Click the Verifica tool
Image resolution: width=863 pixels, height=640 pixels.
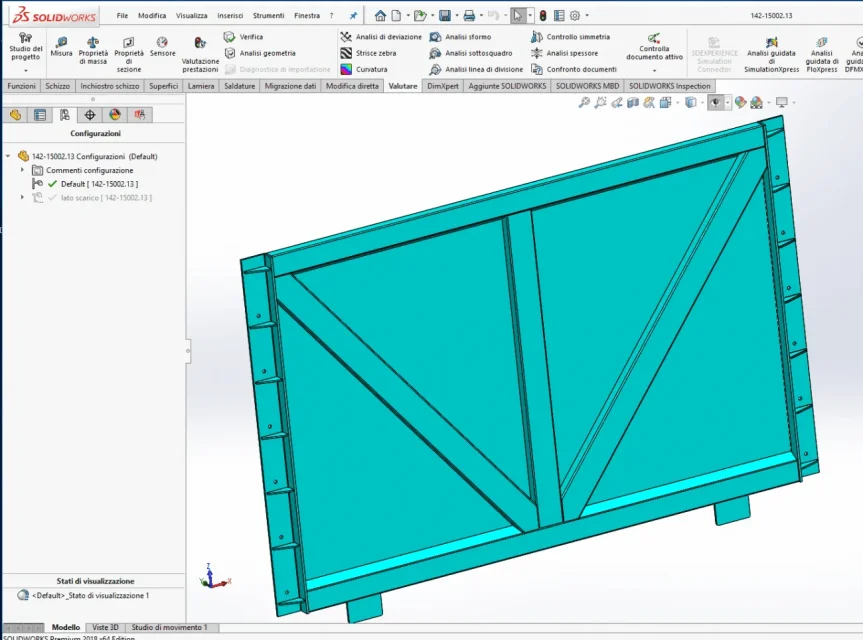click(x=243, y=37)
